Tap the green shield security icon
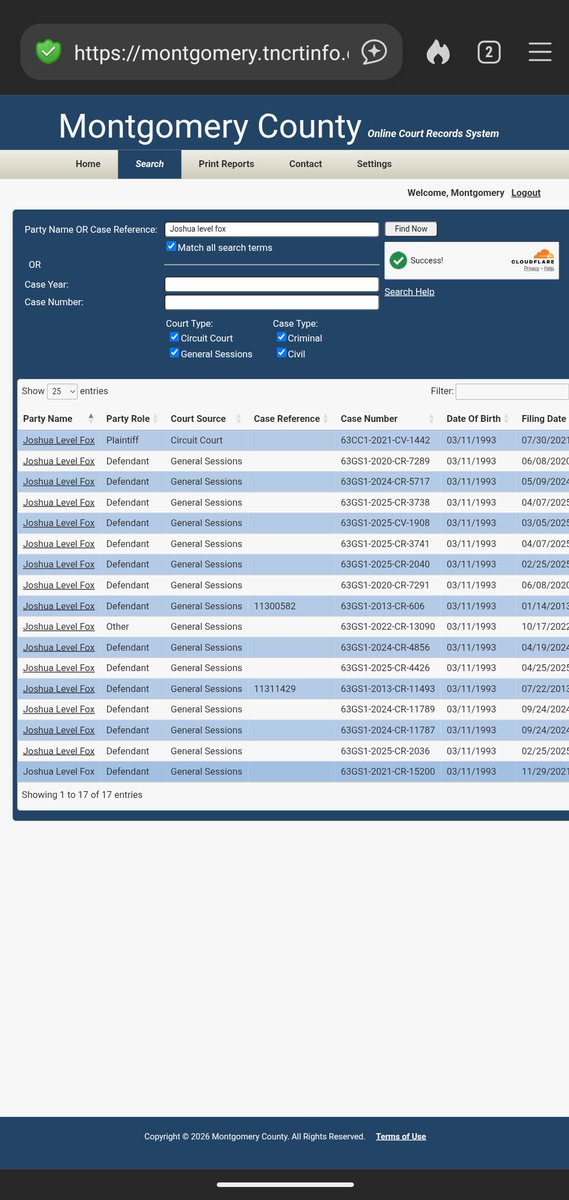The height and width of the screenshot is (1200, 569). [x=48, y=52]
